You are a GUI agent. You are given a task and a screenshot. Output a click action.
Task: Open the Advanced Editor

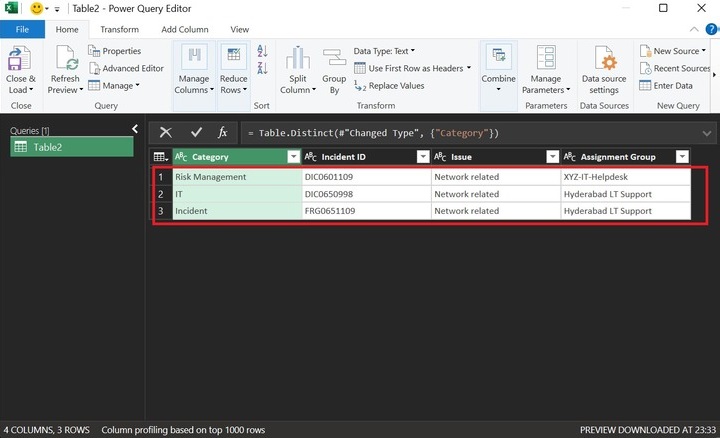pyautogui.click(x=126, y=68)
